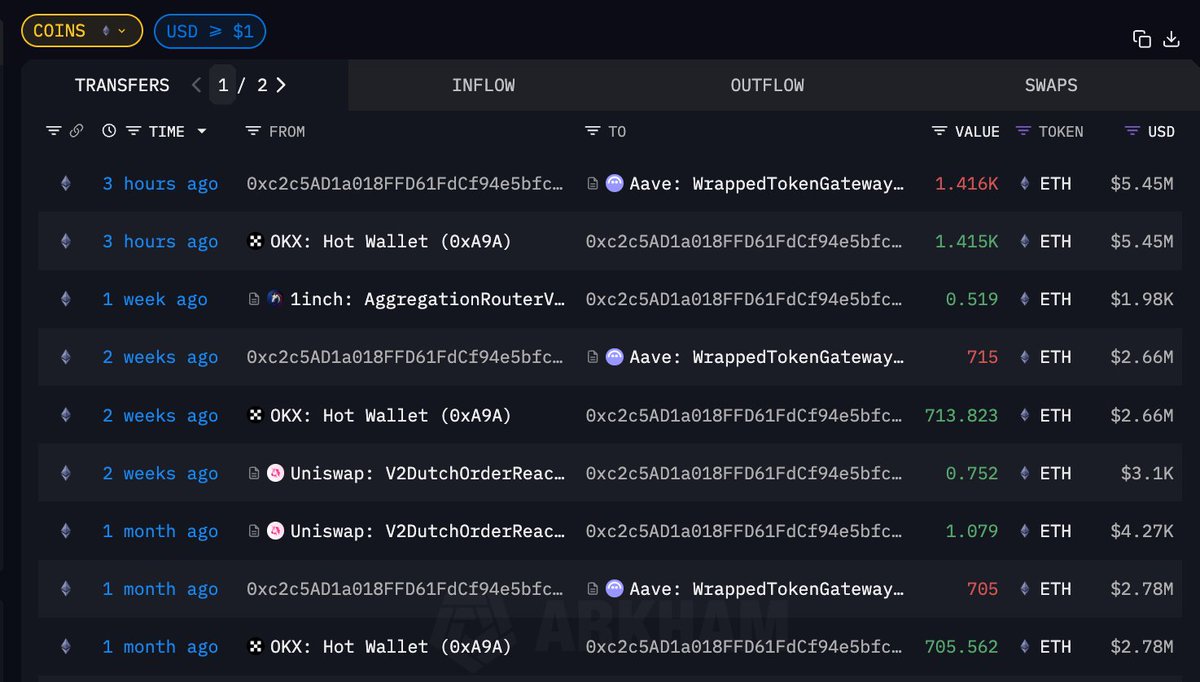Switch to the OUTFLOW tab
Image resolution: width=1200 pixels, height=682 pixels.
point(767,85)
